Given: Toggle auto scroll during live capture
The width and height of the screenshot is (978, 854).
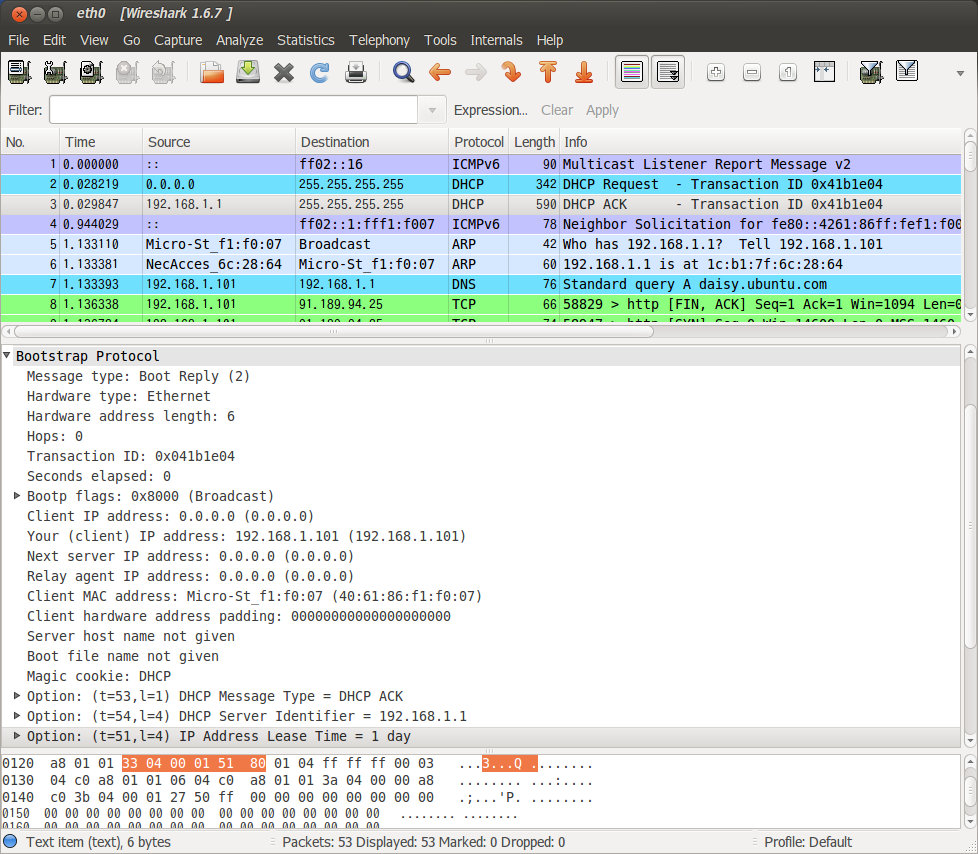Looking at the screenshot, I should (x=668, y=72).
